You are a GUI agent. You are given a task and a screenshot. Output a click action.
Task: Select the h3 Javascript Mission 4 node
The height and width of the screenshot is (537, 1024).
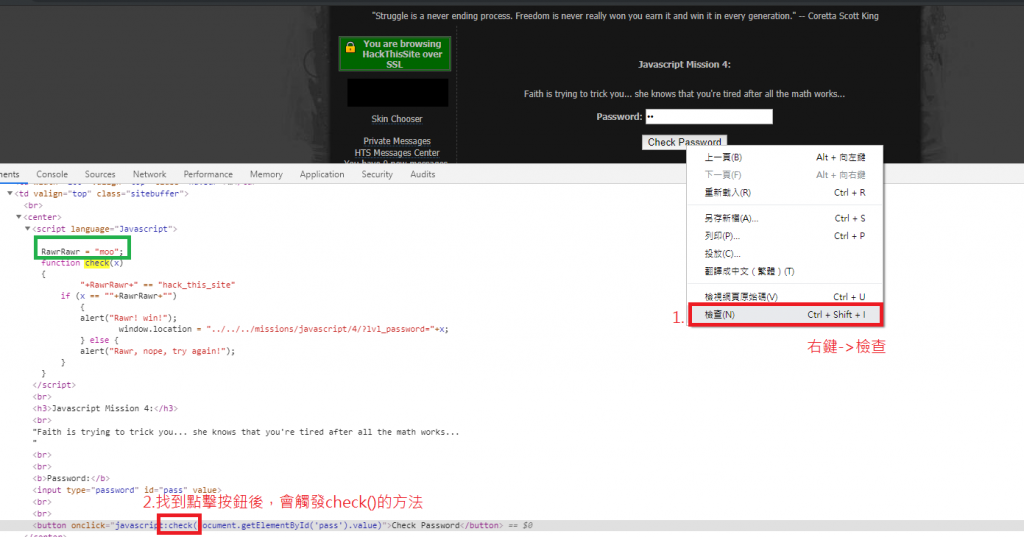105,408
